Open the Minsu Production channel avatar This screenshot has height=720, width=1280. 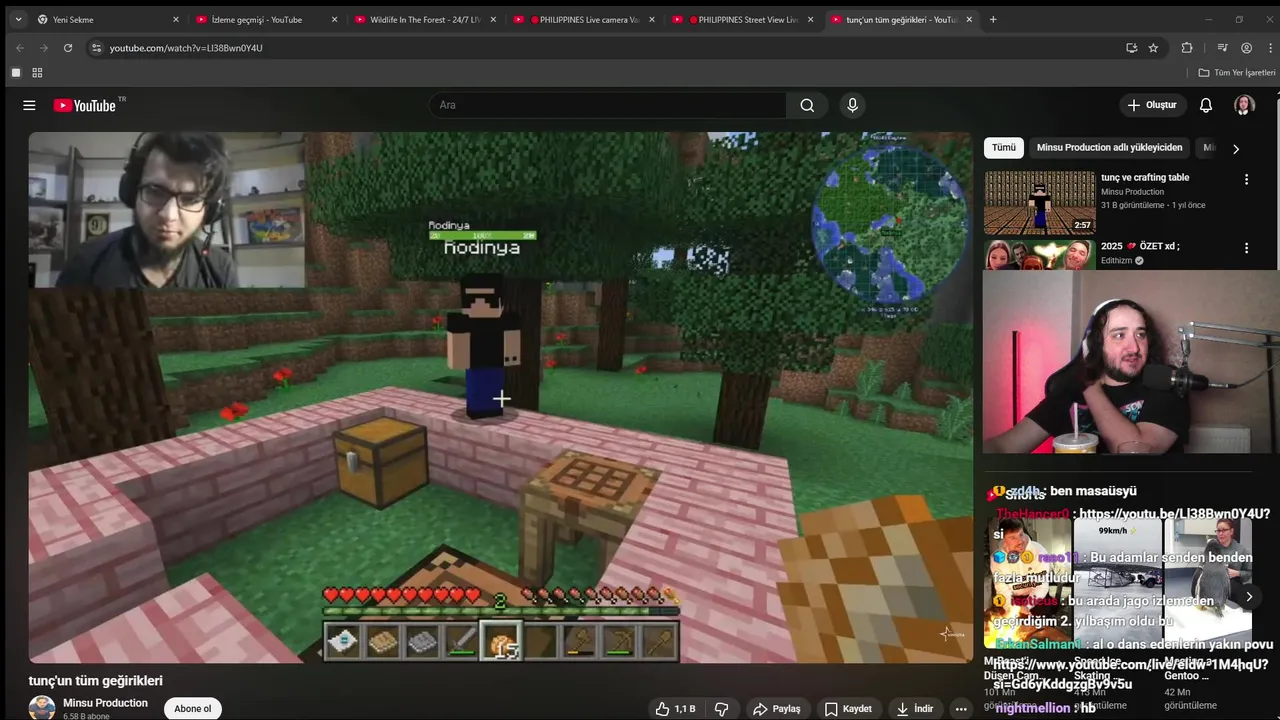tap(42, 708)
